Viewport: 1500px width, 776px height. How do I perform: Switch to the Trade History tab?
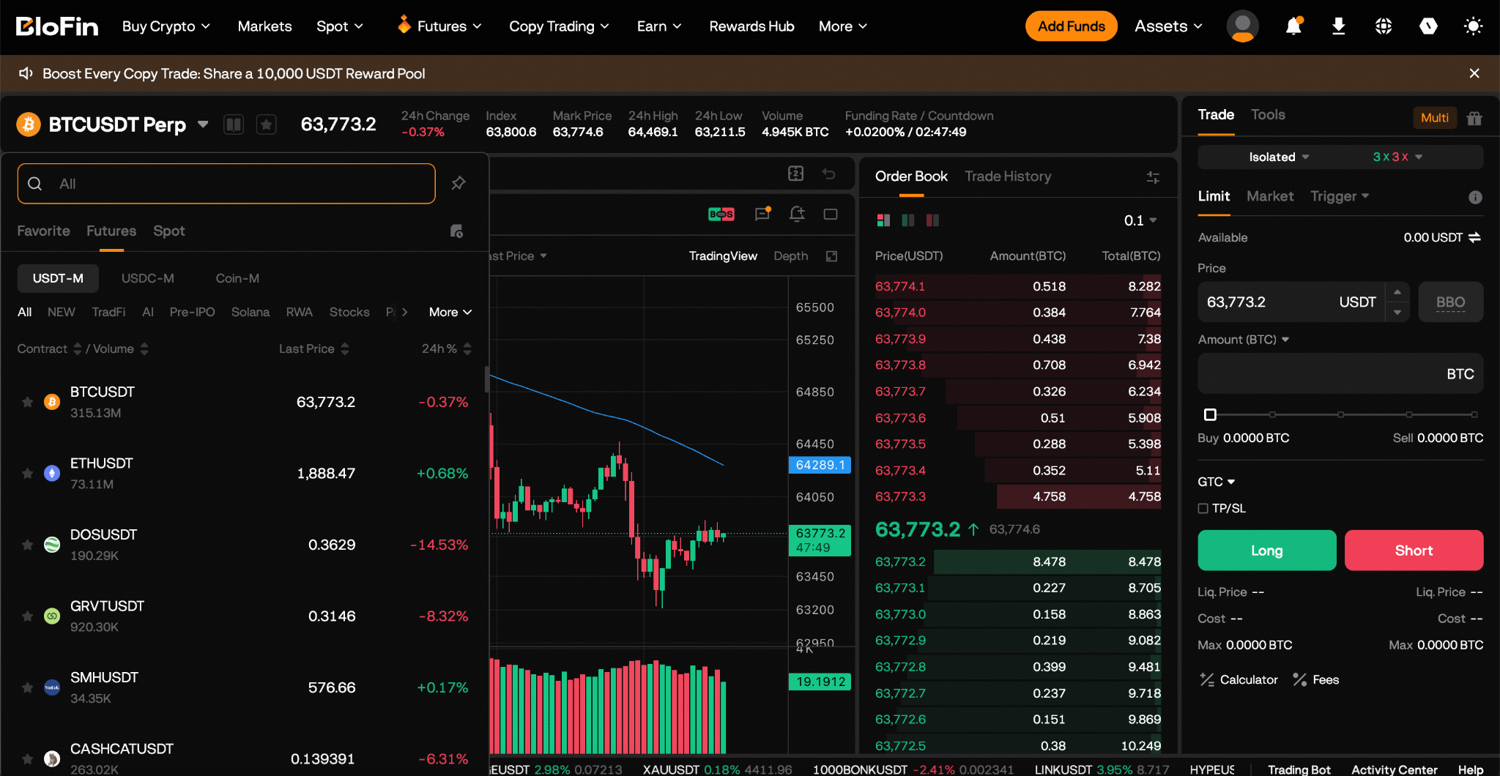(x=1008, y=176)
